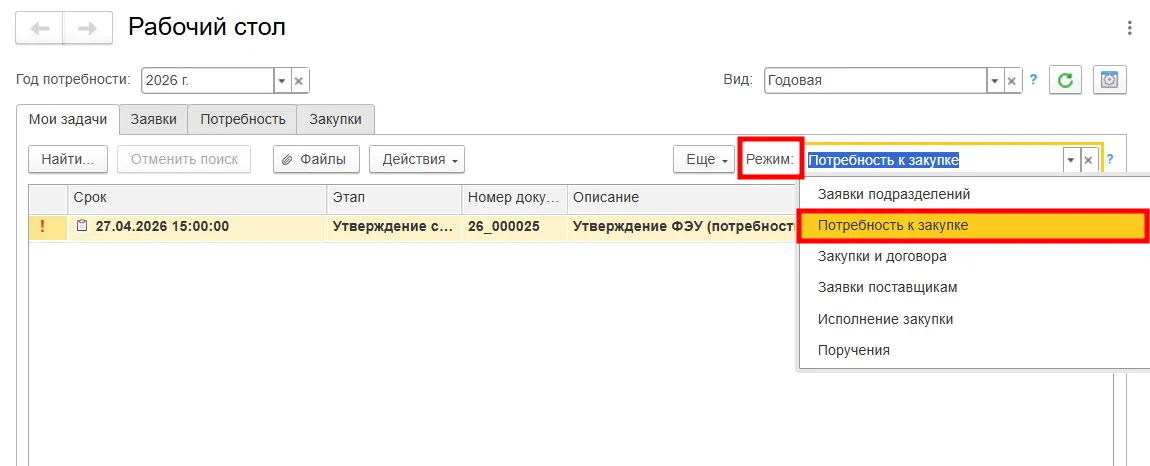Sort by the Номер доку... column header
The image size is (1150, 466).
point(515,198)
